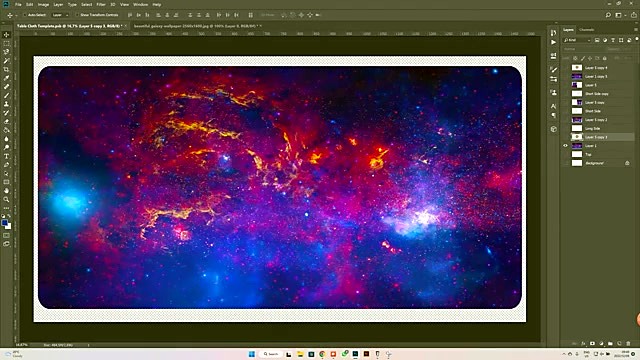640x360 pixels.
Task: Click the Windows Start button
Action: [252, 354]
